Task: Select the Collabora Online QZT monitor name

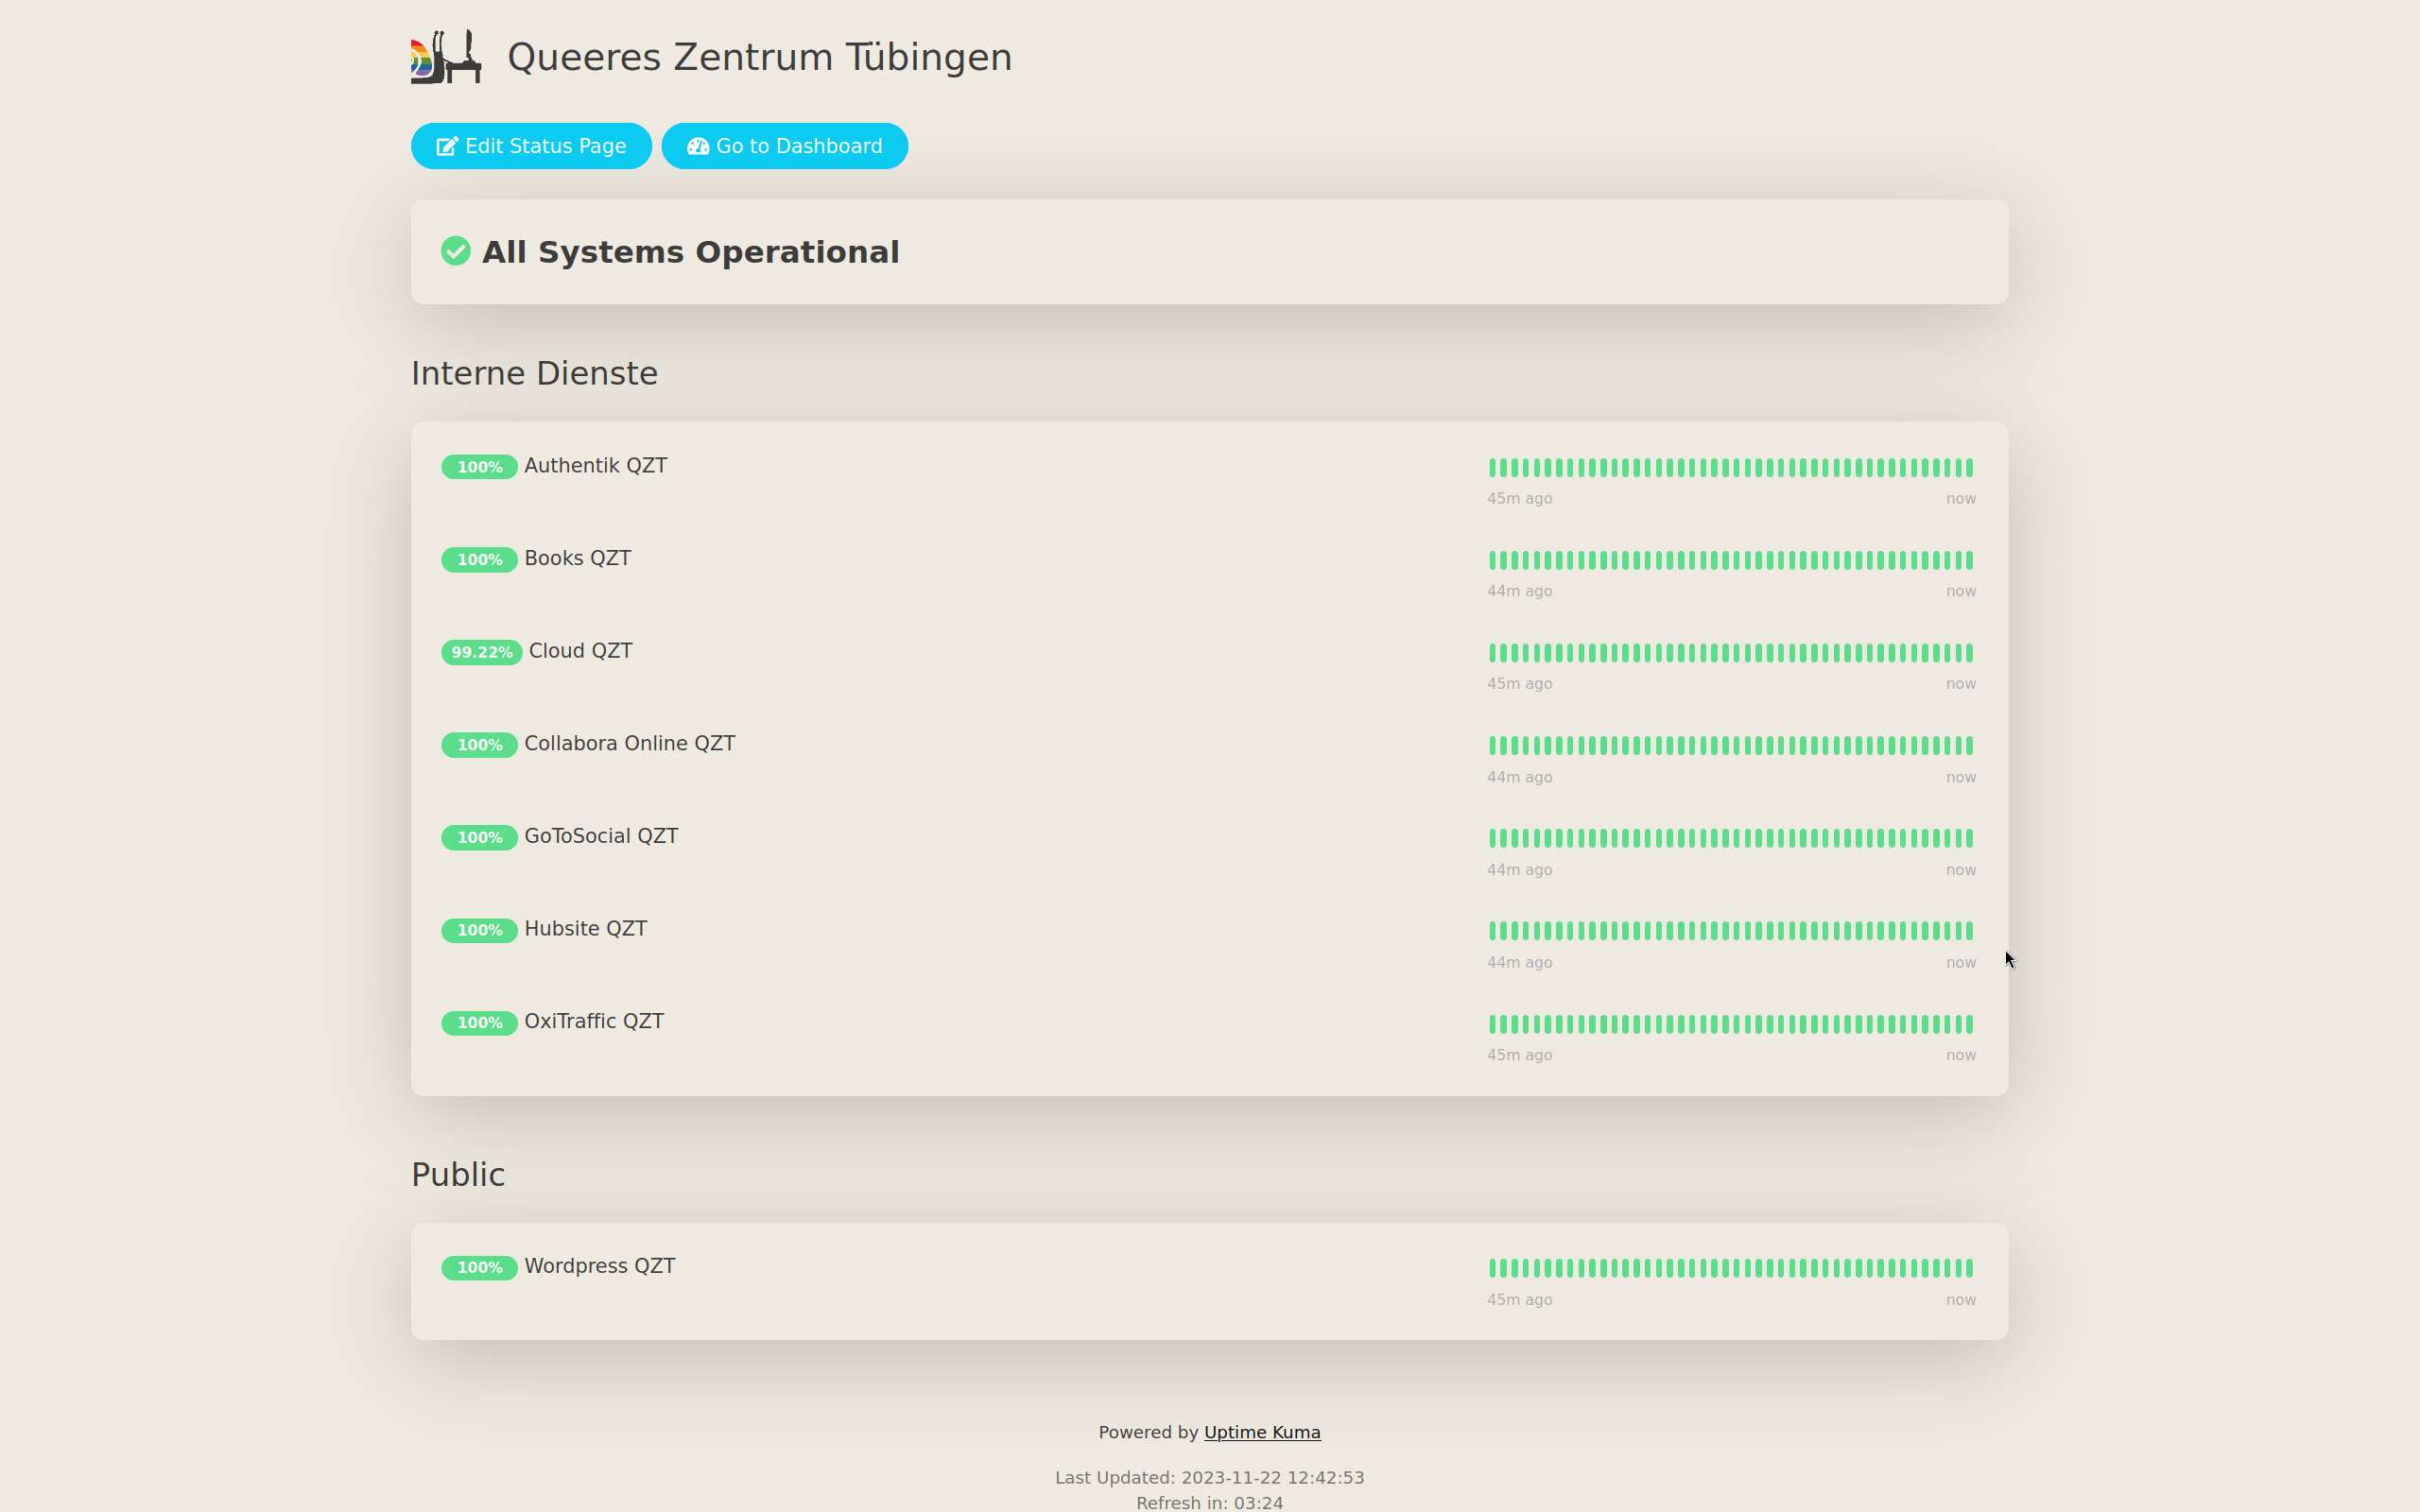Action: click(x=629, y=744)
